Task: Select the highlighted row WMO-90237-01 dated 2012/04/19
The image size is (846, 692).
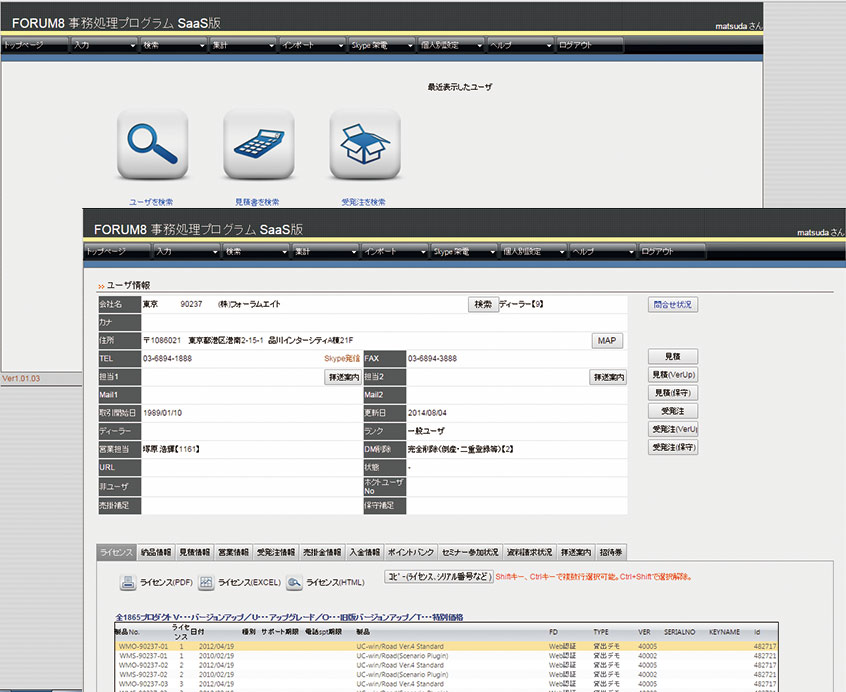Action: click(447, 646)
